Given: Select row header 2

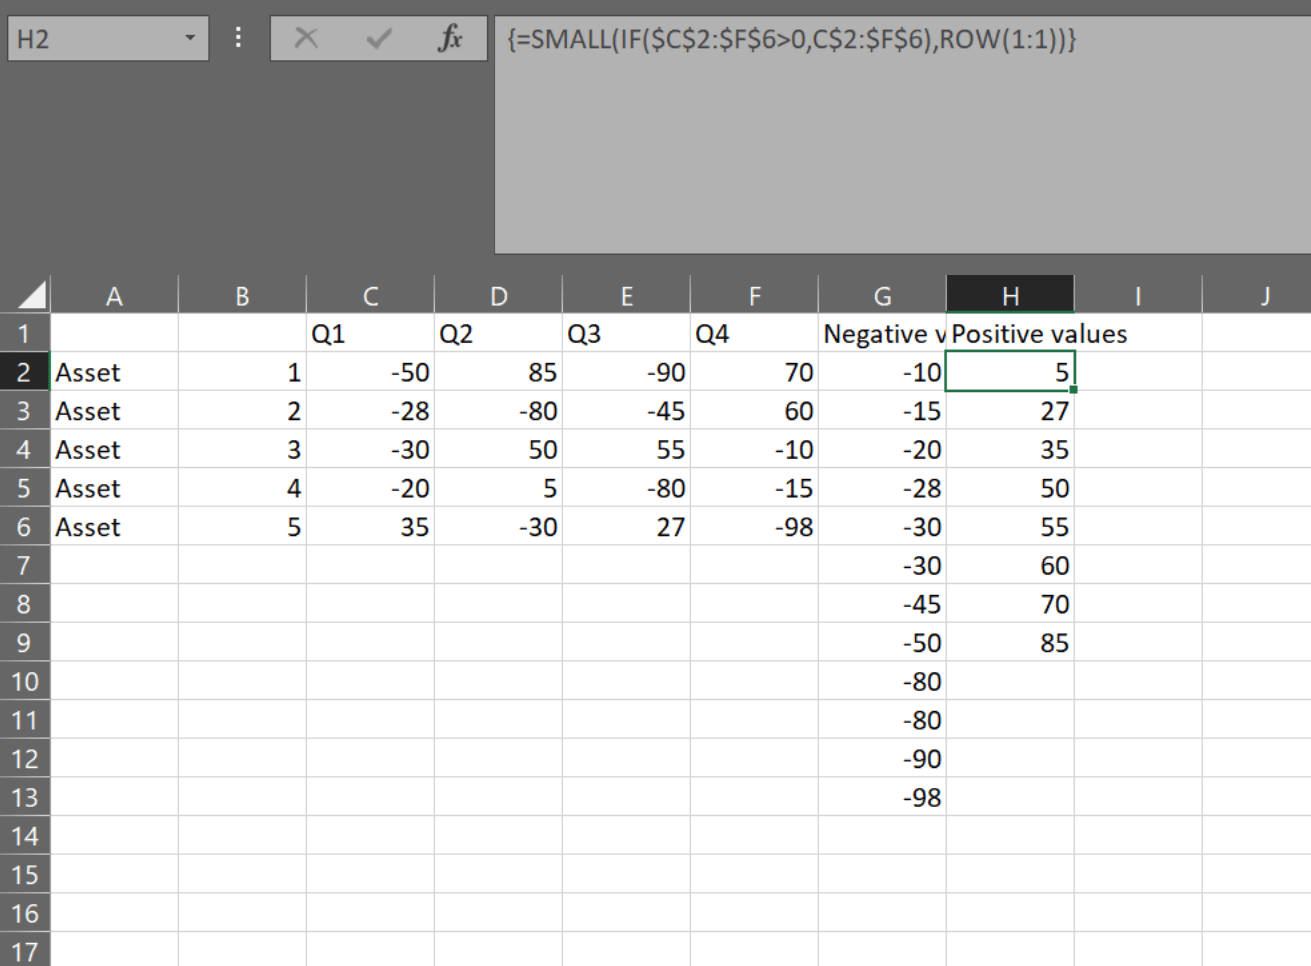Looking at the screenshot, I should 25,371.
